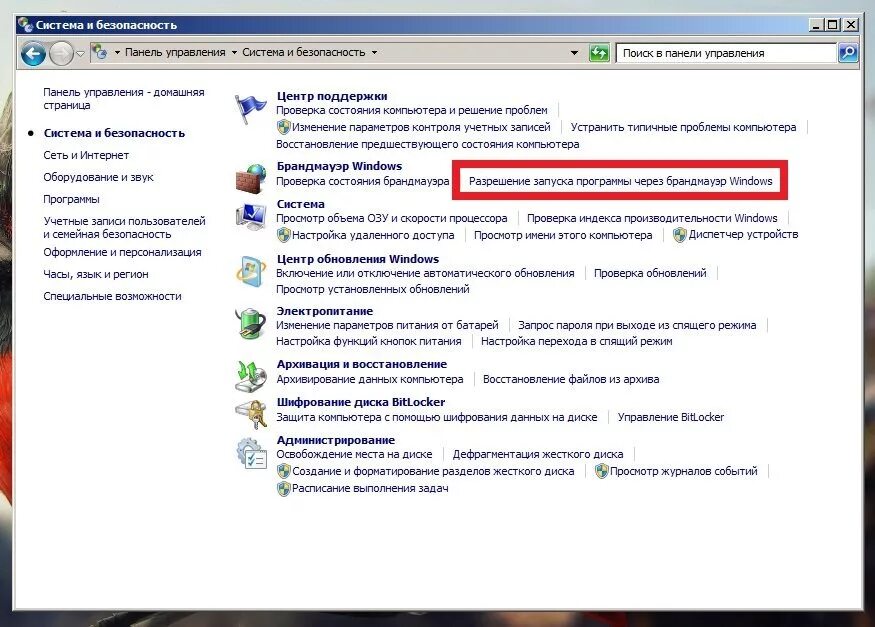
Task: Open Оформление и персонализация category
Action: 122,252
